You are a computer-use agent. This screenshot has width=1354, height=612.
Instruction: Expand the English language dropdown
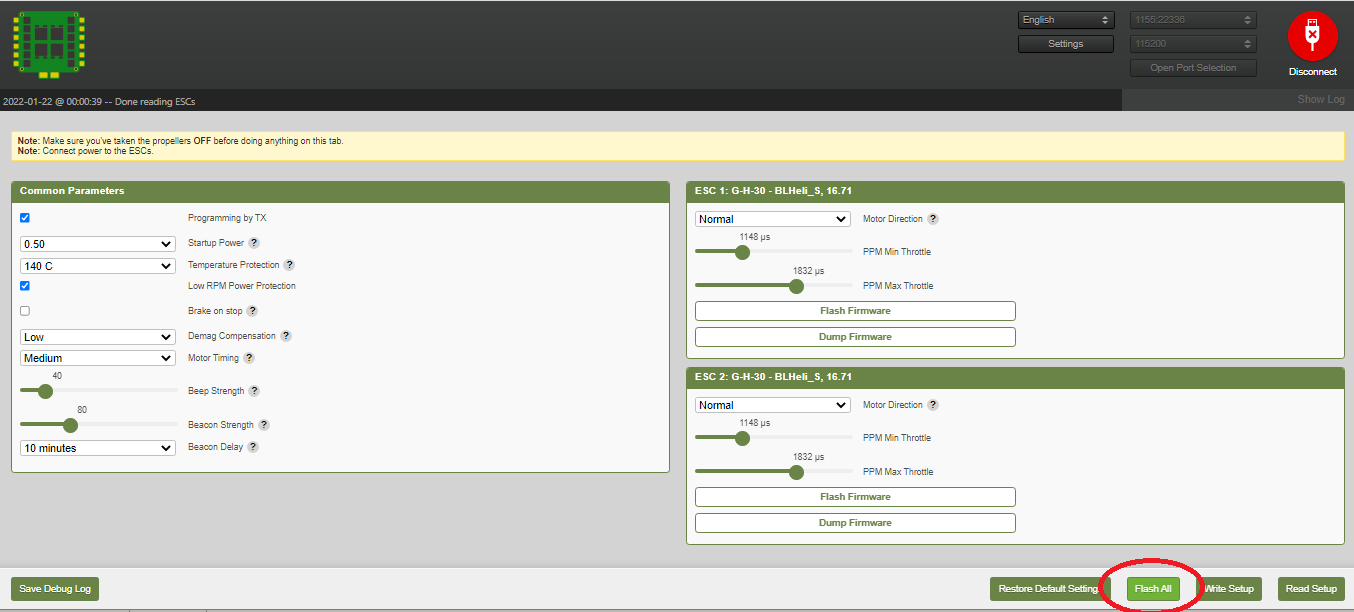pos(1066,20)
